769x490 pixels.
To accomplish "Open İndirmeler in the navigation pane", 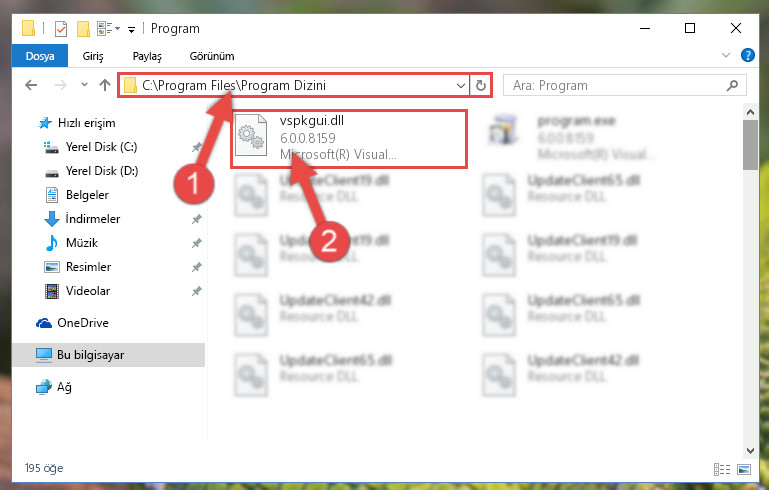I will coord(93,219).
